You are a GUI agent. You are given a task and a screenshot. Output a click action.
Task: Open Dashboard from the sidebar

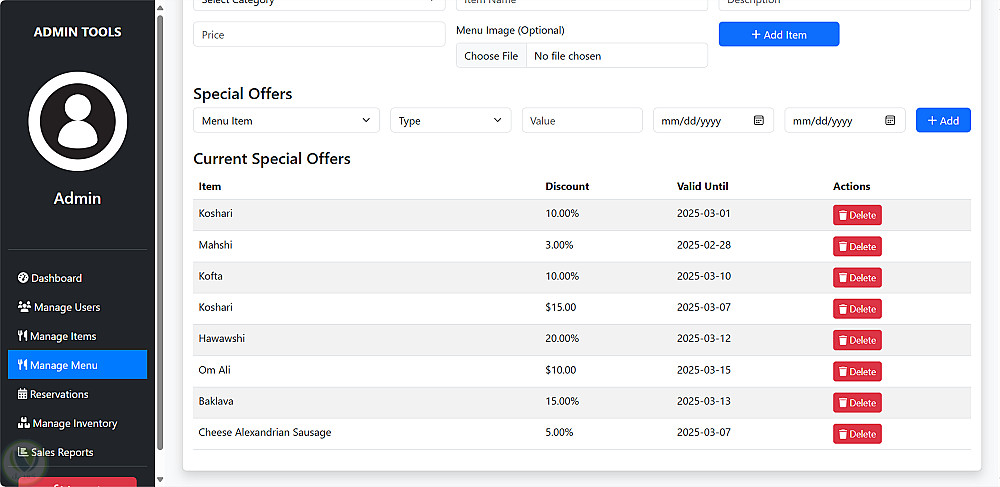pyautogui.click(x=56, y=278)
